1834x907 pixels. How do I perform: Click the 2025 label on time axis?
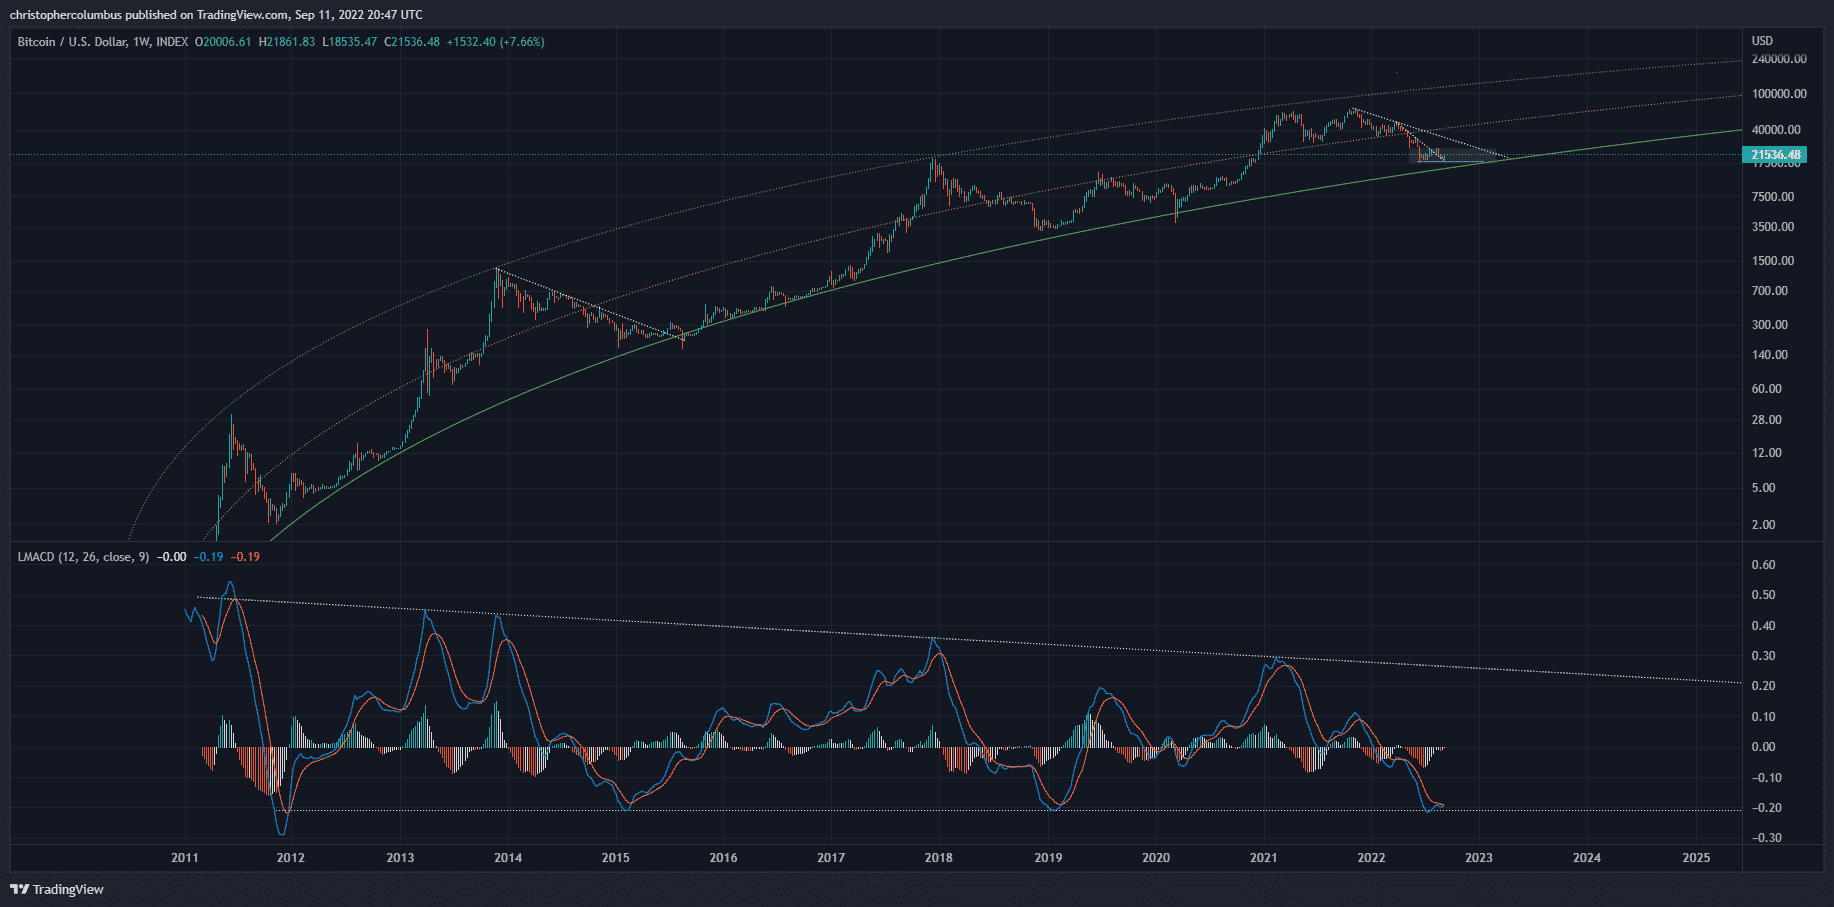[x=1696, y=858]
